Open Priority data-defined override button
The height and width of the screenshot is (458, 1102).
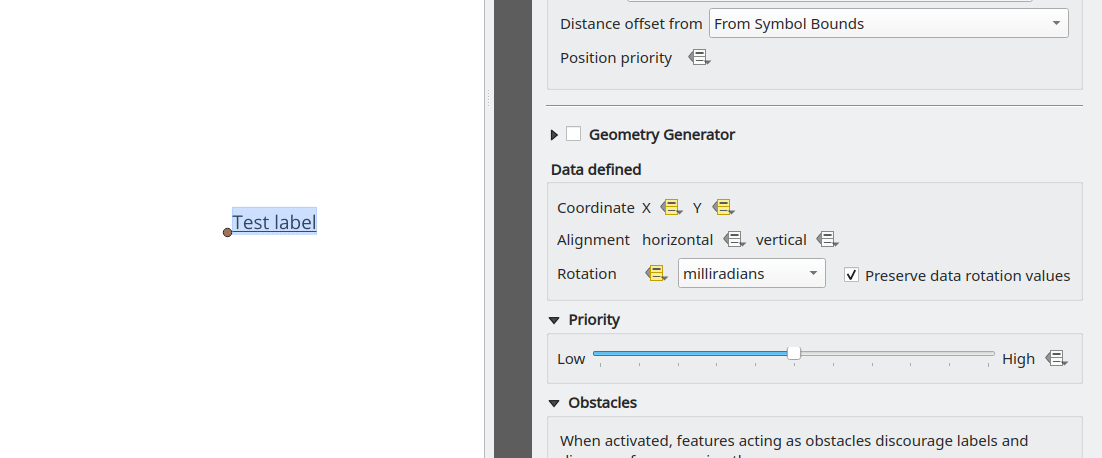pyautogui.click(x=1056, y=358)
